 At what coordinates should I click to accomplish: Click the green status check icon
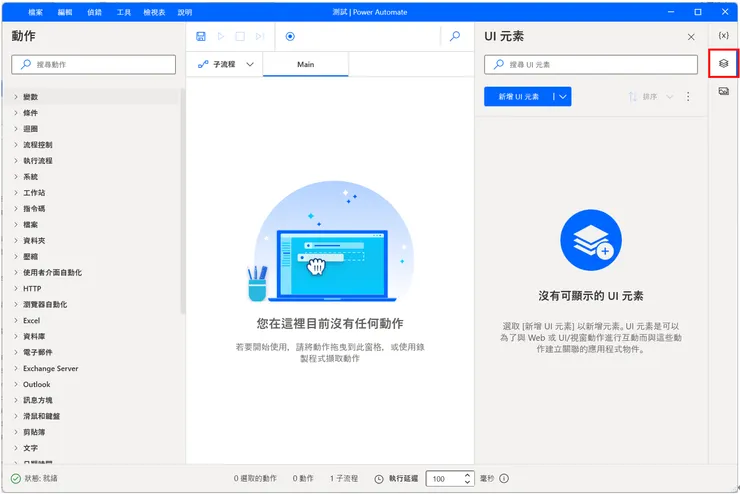(x=16, y=478)
